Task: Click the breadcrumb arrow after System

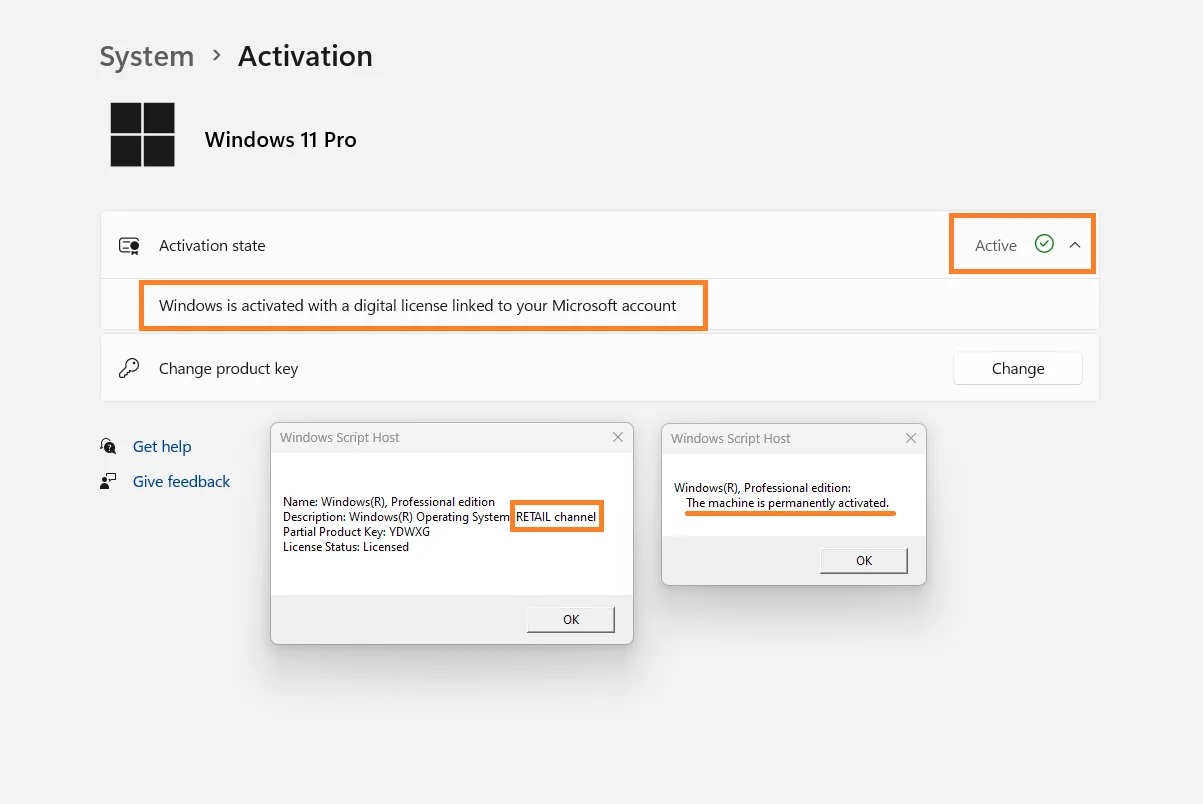Action: tap(216, 56)
